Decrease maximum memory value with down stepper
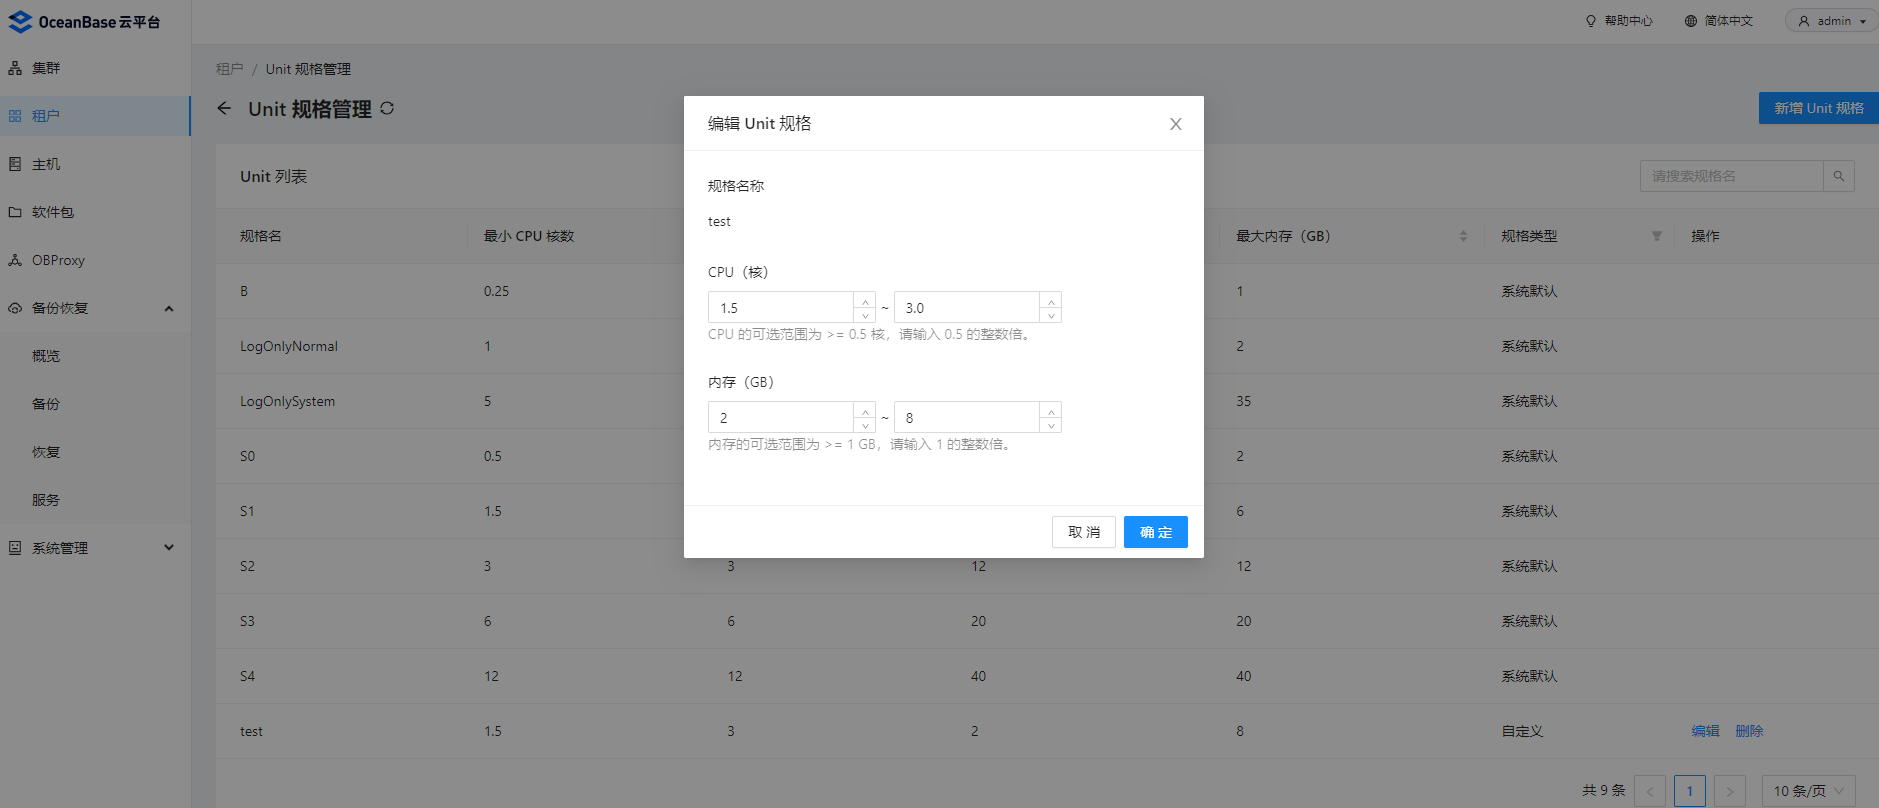 pyautogui.click(x=1051, y=425)
